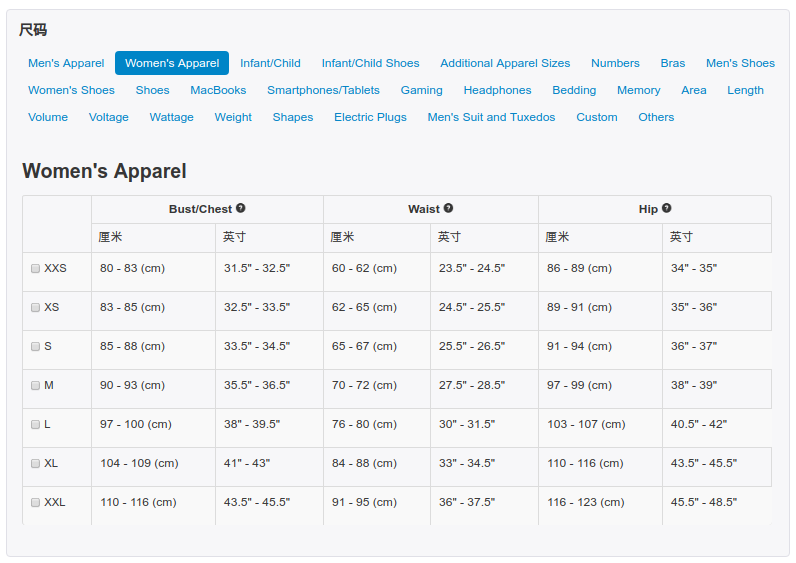Screen dimensions: 796x563
Task: Open the Additional Apparel Sizes link
Action: click(x=505, y=63)
